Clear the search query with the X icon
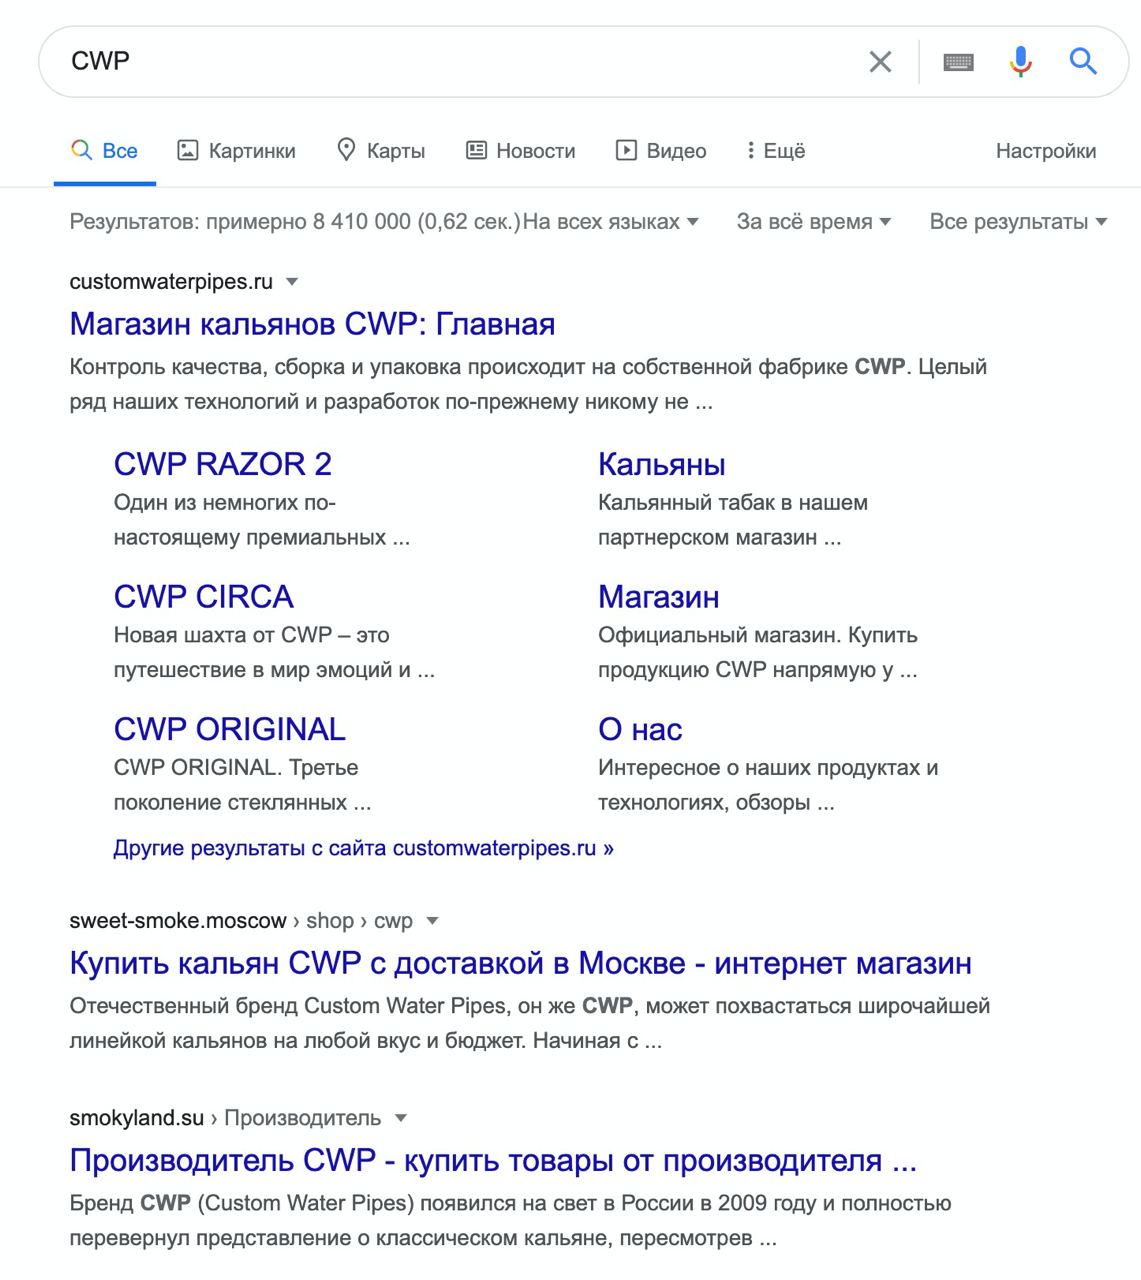Image resolution: width=1141 pixels, height=1280 pixels. pos(880,62)
